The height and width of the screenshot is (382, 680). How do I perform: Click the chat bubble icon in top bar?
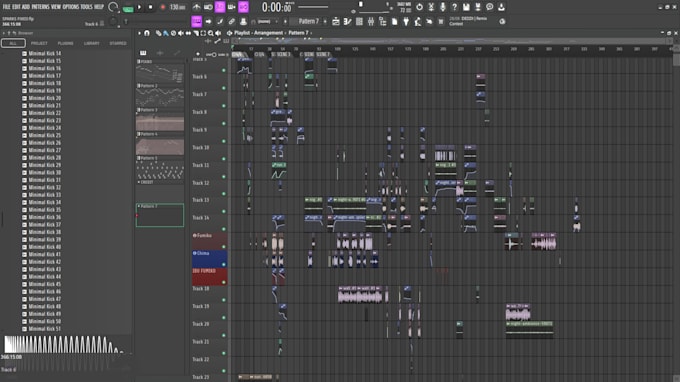tap(490, 7)
